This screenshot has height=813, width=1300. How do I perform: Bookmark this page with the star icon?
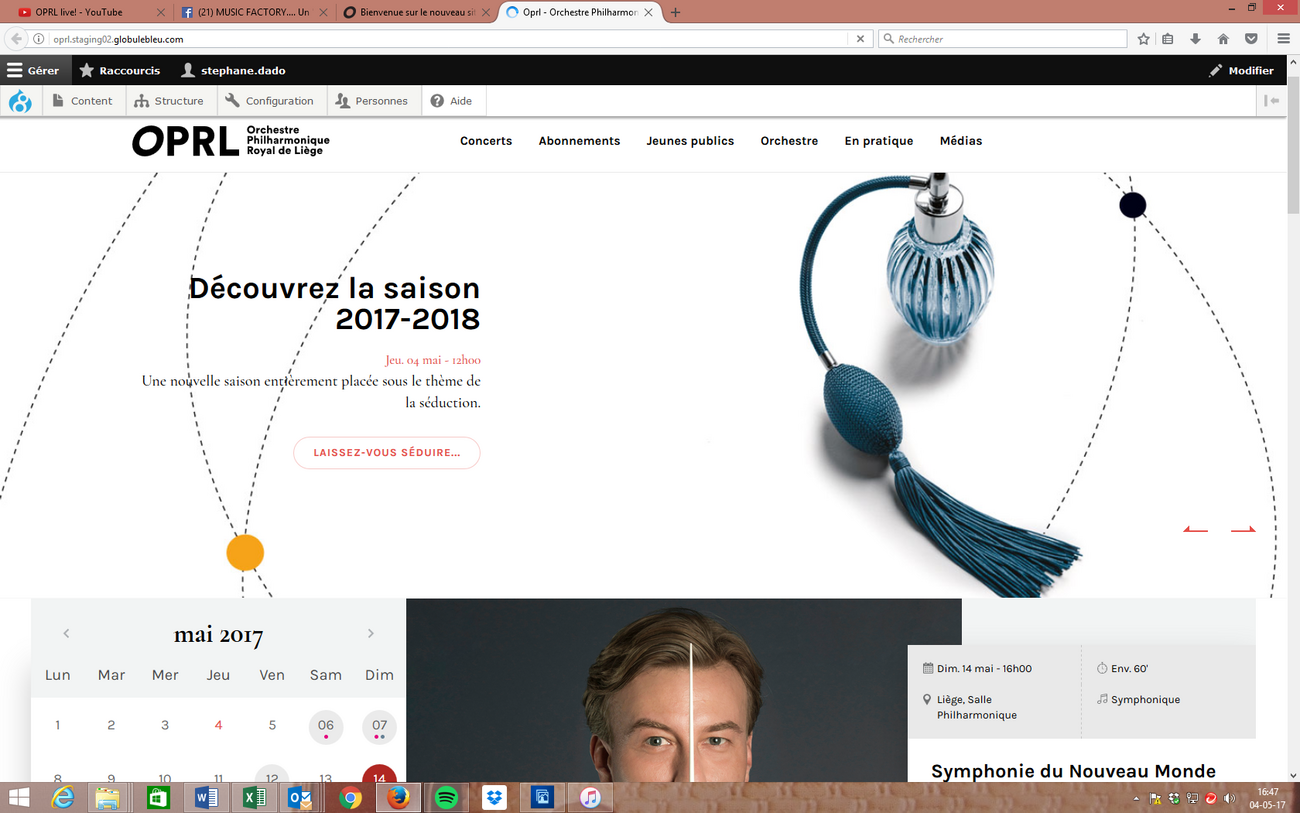click(x=1141, y=38)
